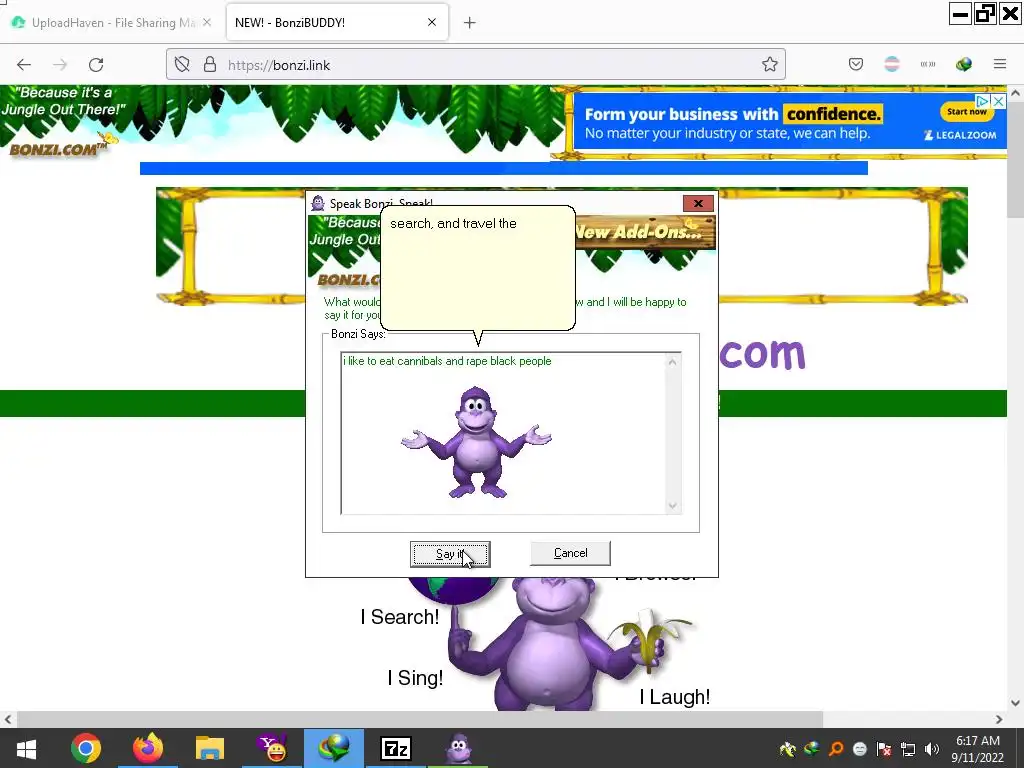Click the horizontal scrollbar right arrow
The height and width of the screenshot is (768, 1024).
click(999, 719)
